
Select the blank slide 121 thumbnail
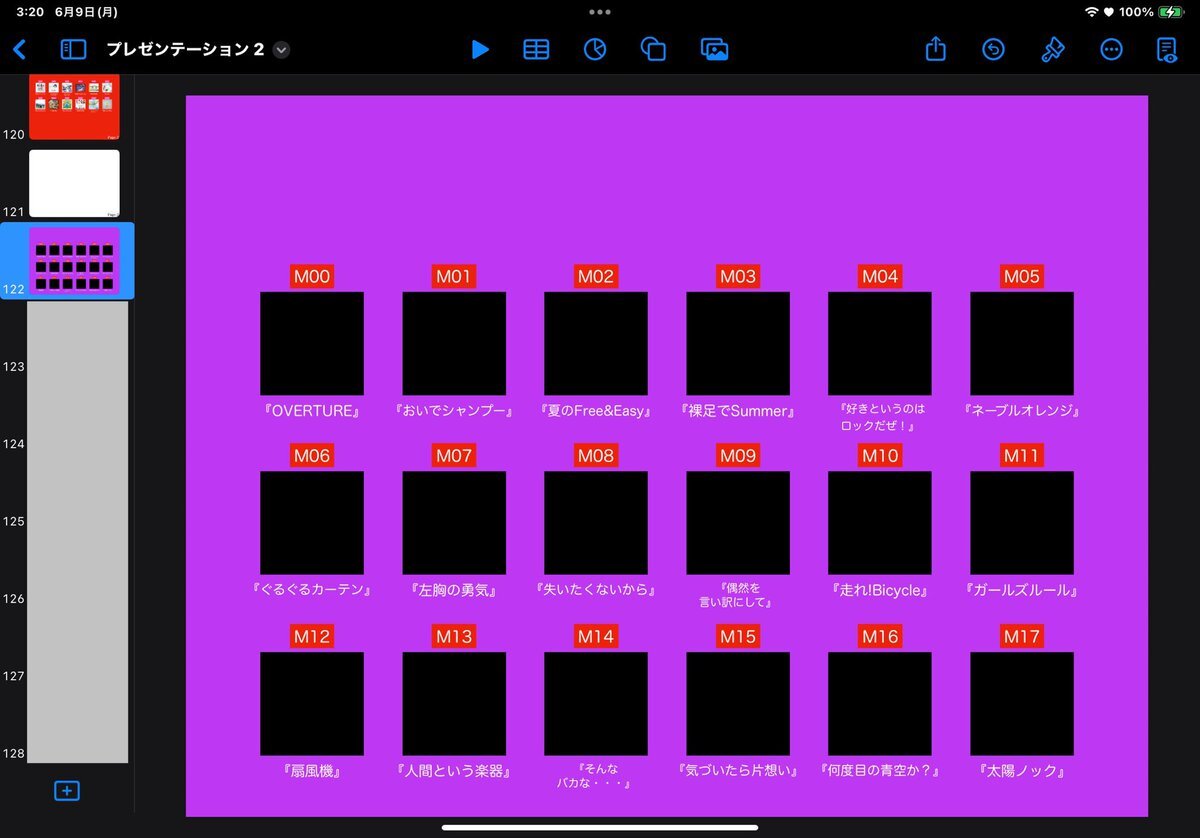pos(74,183)
